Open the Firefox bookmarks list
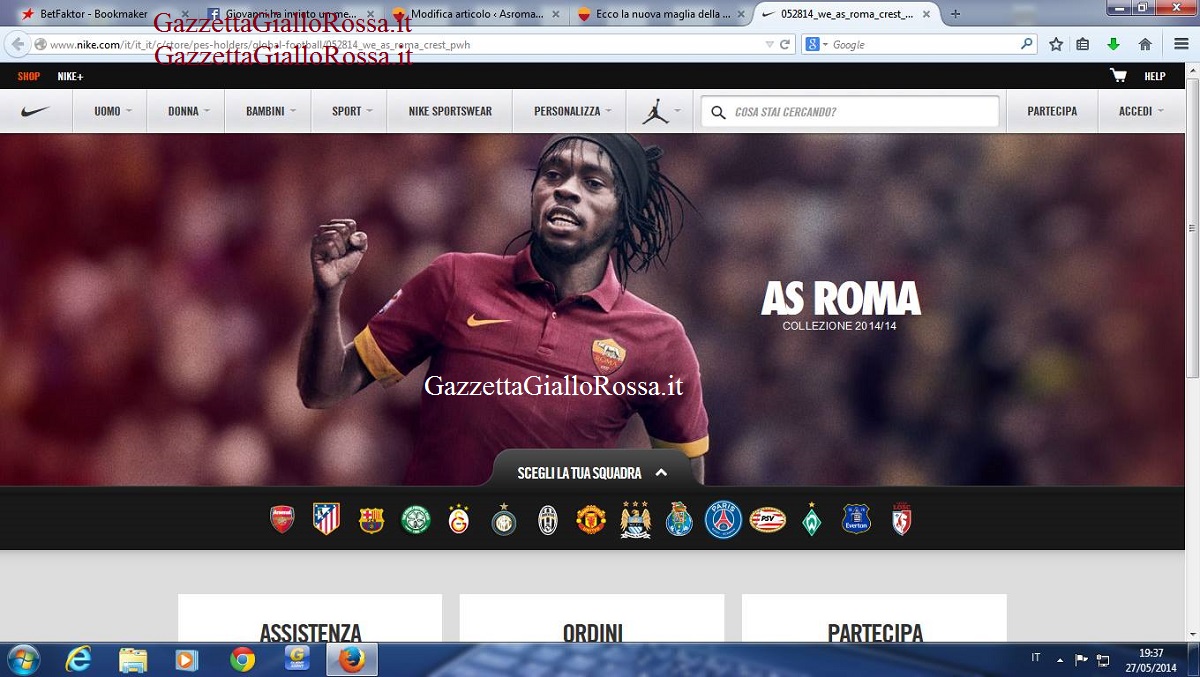Viewport: 1200px width, 677px height. pos(1083,44)
